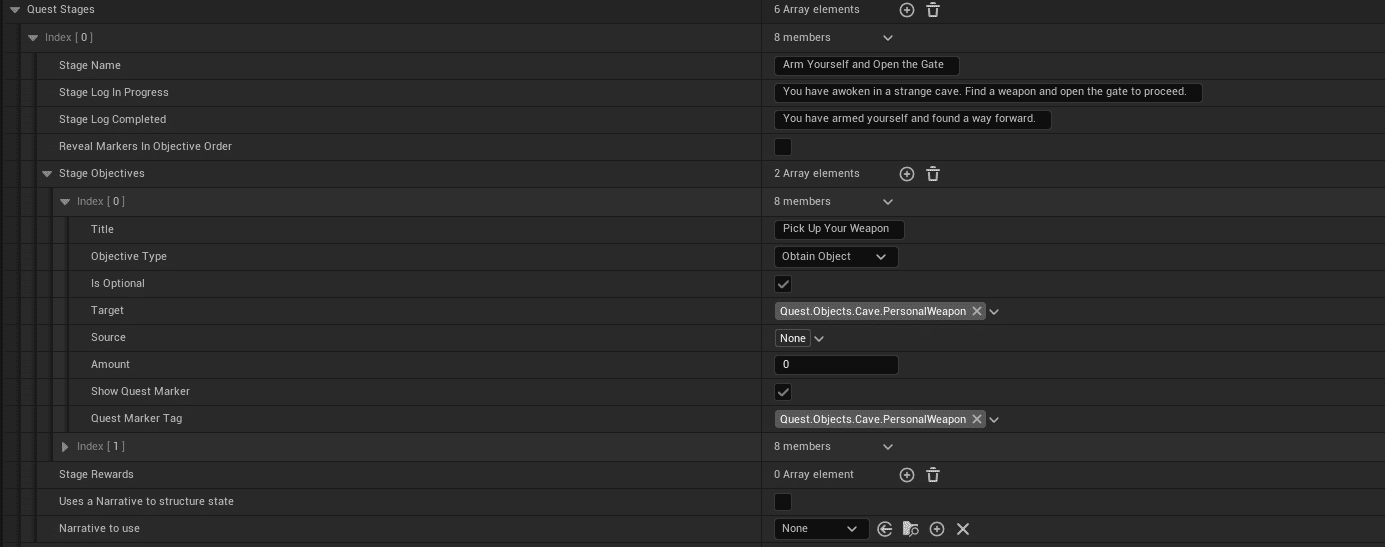Uncheck the Is Optional checkbox
This screenshot has height=547, width=1385.
783,284
